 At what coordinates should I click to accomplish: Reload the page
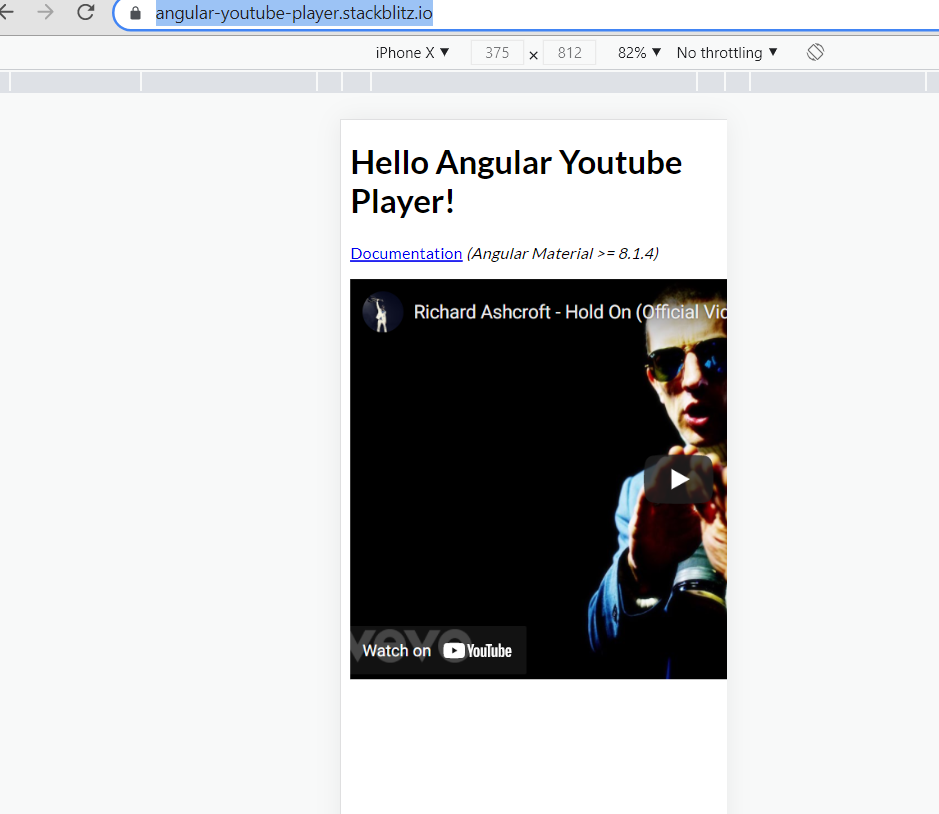click(x=85, y=15)
